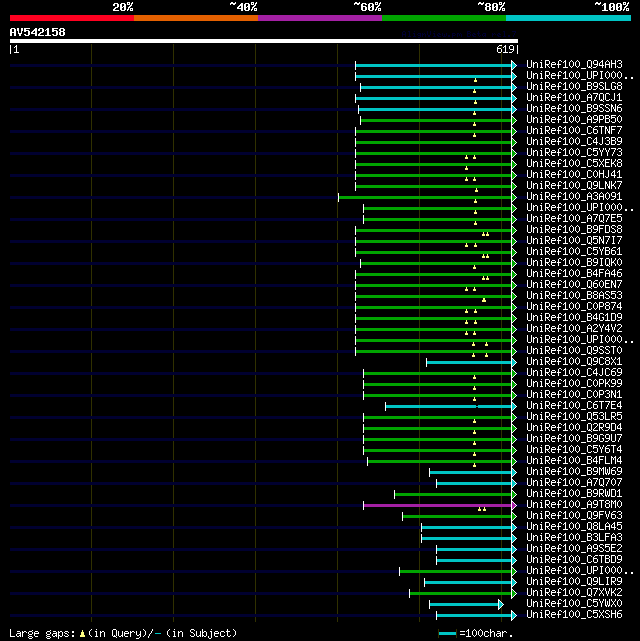Click the UniRef100_C6T7E4 hit name
Image resolution: width=640 pixels, height=641 pixels.
(x=574, y=406)
